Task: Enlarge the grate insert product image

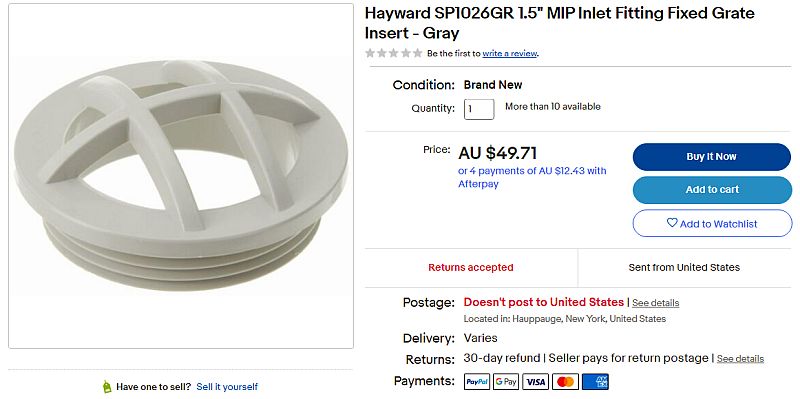Action: pos(181,176)
